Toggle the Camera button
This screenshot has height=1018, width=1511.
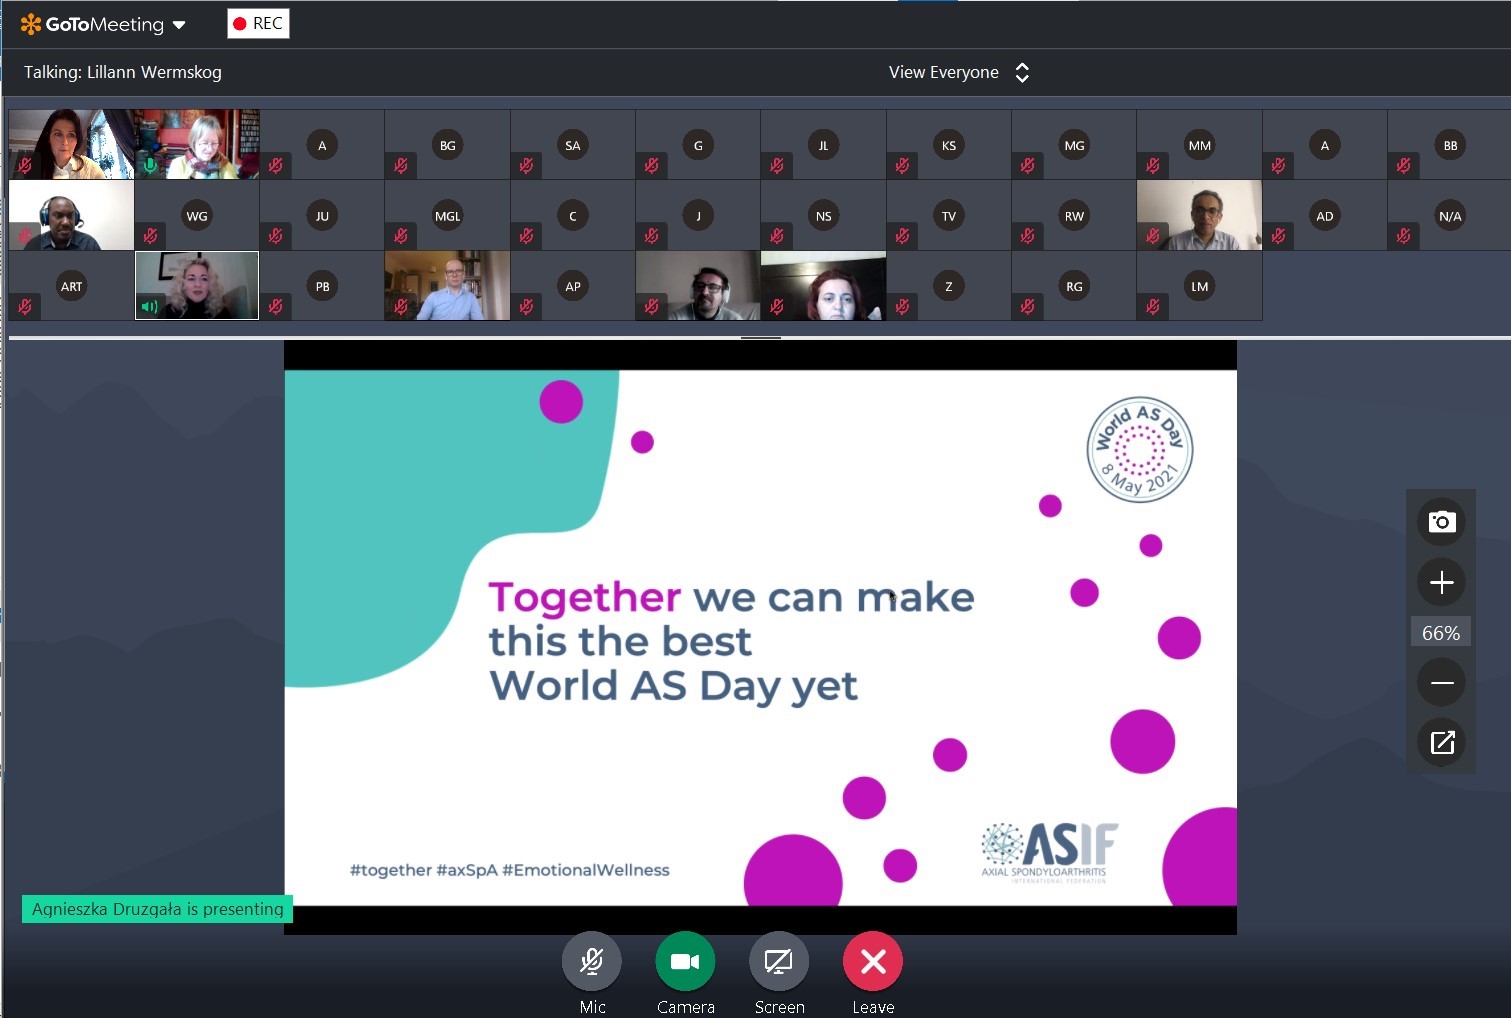(x=685, y=962)
